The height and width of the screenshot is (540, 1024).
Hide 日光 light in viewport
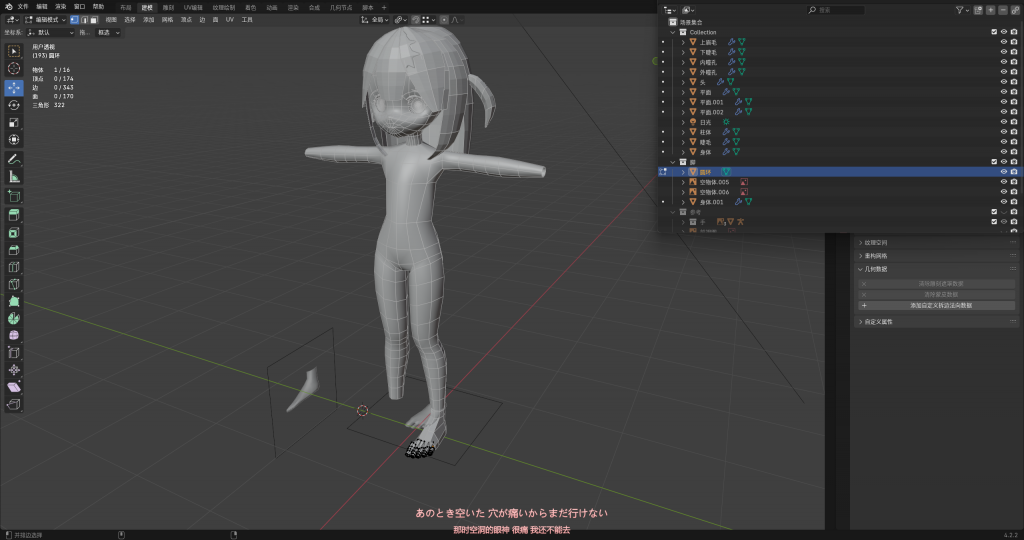[x=1003, y=122]
